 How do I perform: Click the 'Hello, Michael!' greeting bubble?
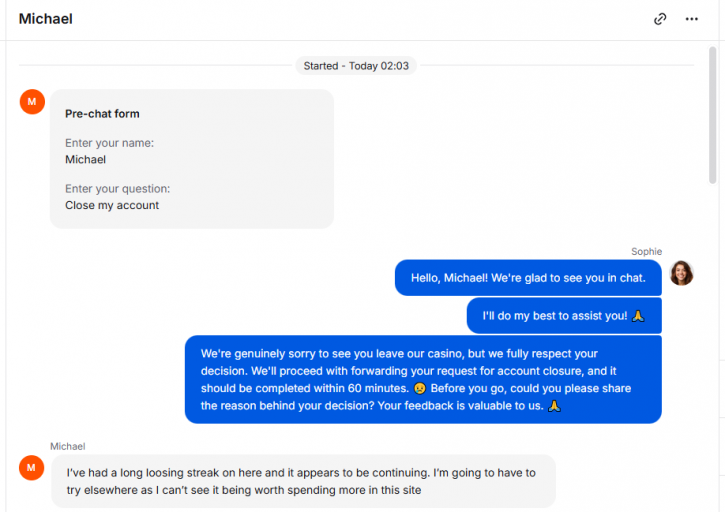coord(528,278)
